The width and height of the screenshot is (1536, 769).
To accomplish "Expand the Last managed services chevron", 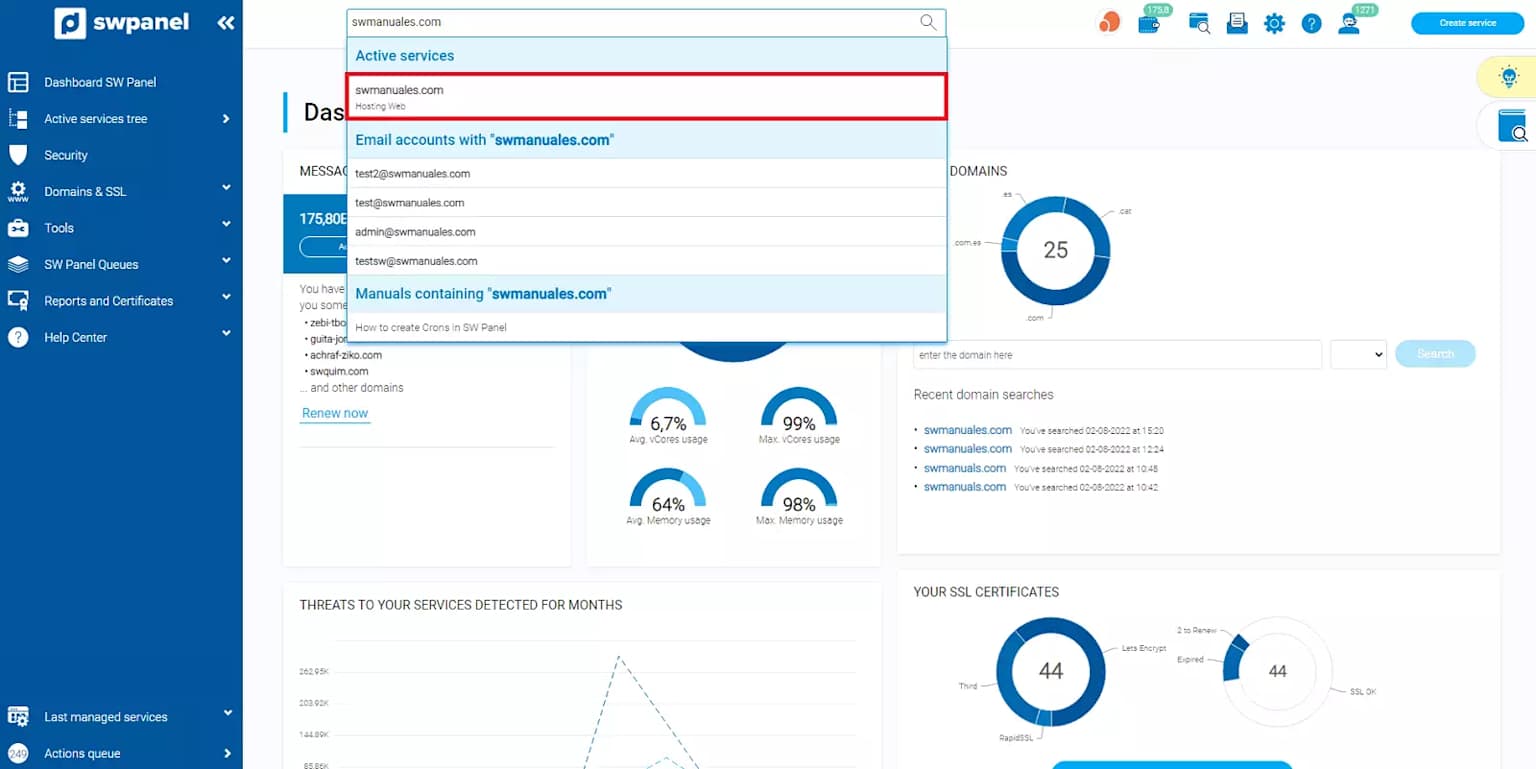I will (227, 713).
